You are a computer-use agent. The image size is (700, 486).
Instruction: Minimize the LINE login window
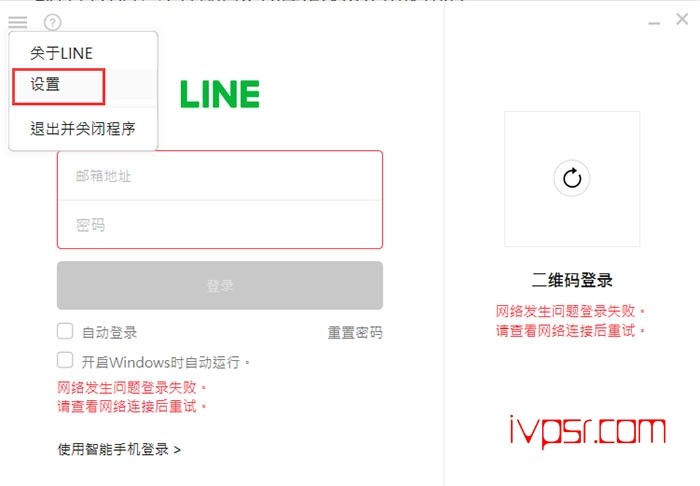click(x=654, y=22)
